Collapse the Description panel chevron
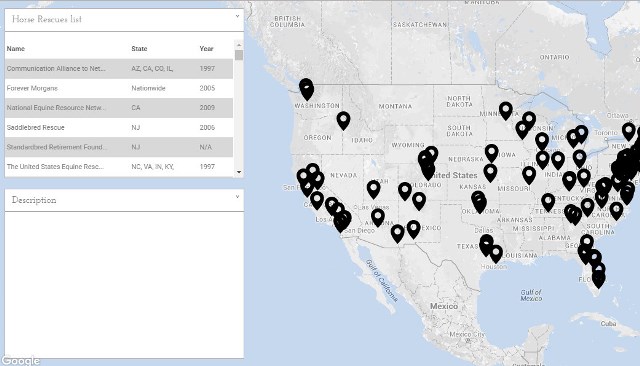640x366 pixels. (237, 197)
